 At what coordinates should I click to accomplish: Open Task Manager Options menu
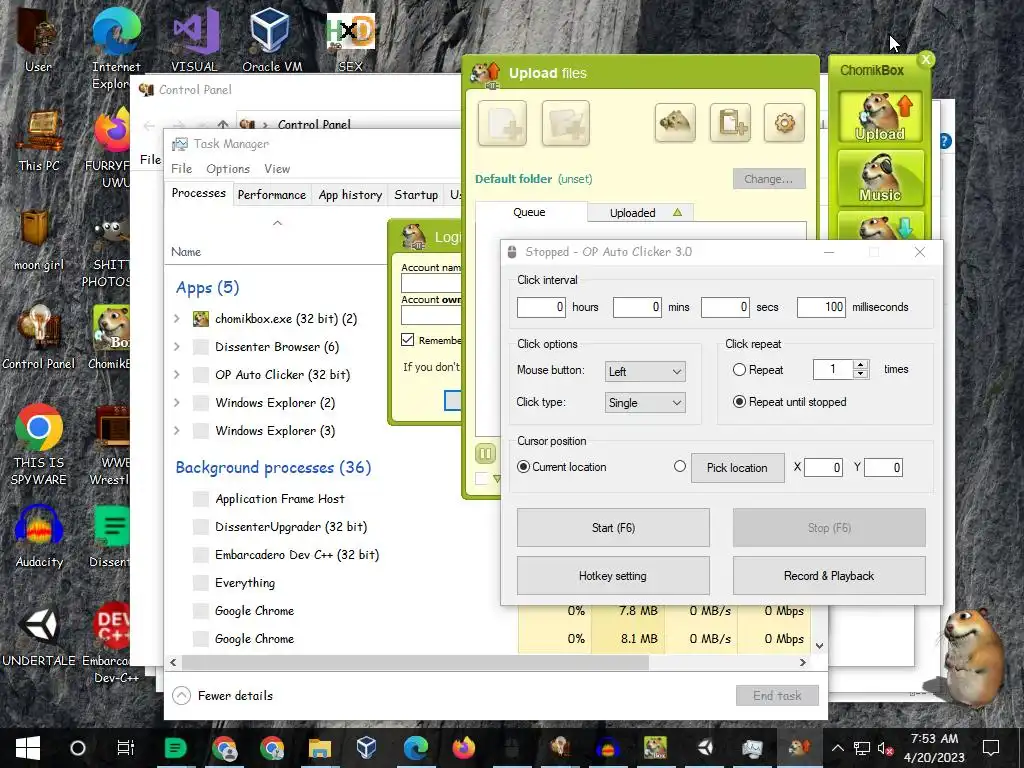pos(228,168)
